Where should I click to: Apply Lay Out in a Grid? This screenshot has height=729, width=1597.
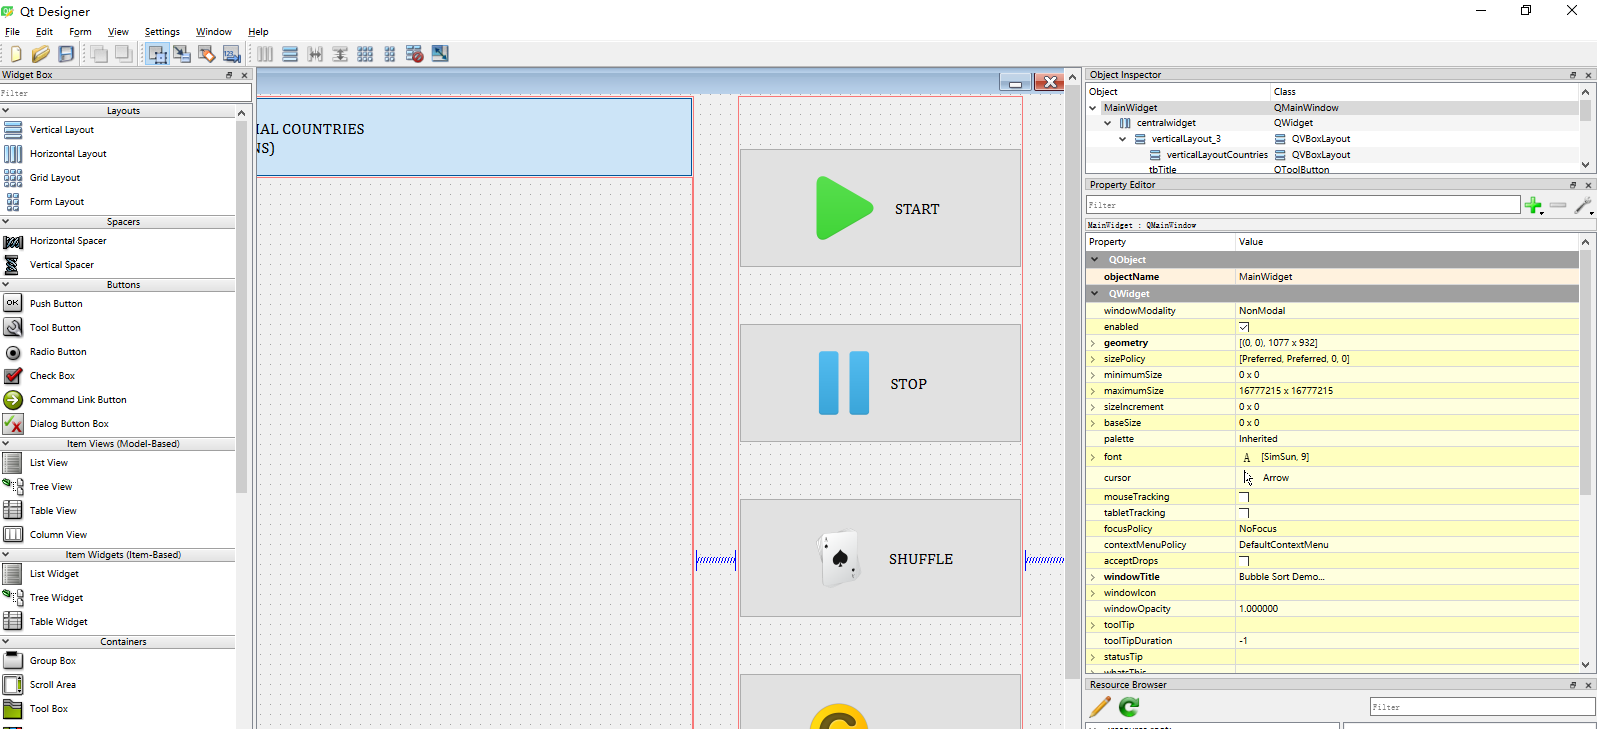(x=365, y=54)
